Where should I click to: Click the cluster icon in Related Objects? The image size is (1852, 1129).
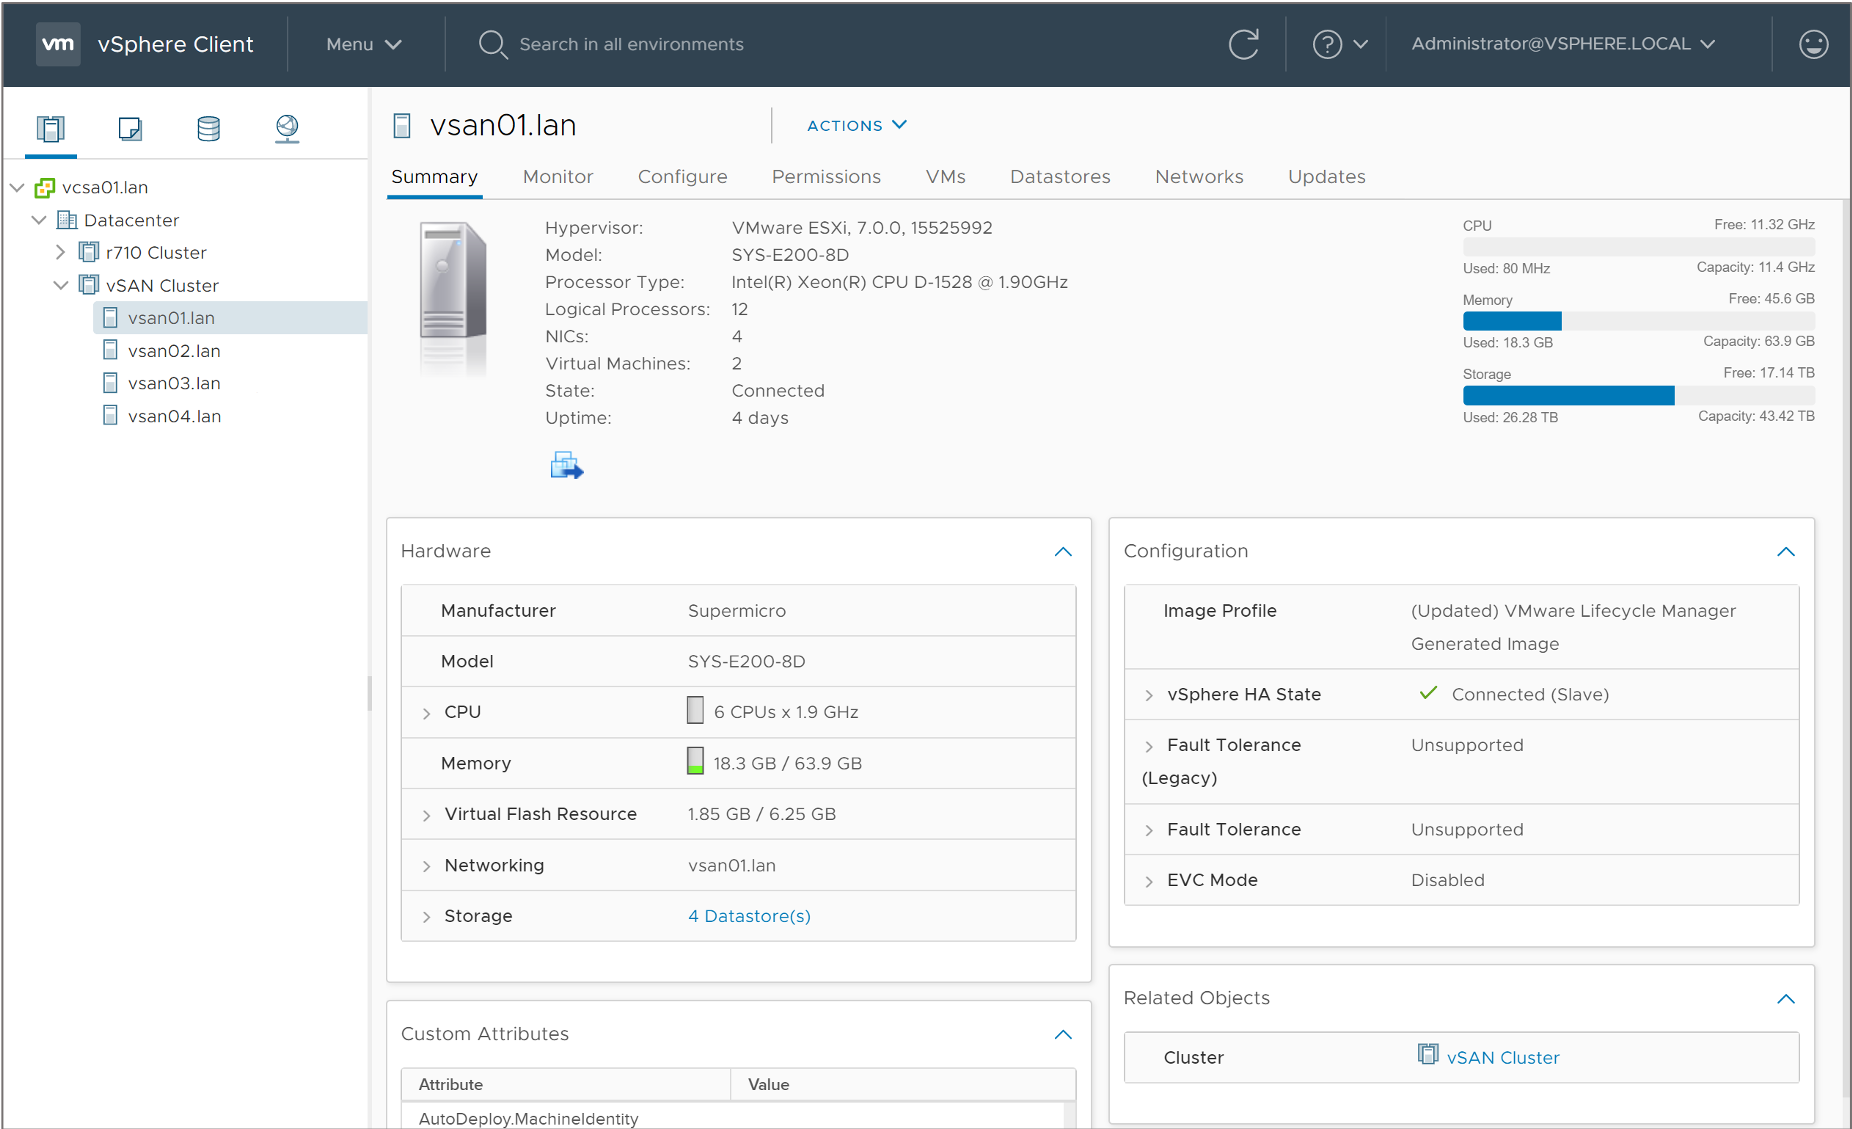(1428, 1055)
